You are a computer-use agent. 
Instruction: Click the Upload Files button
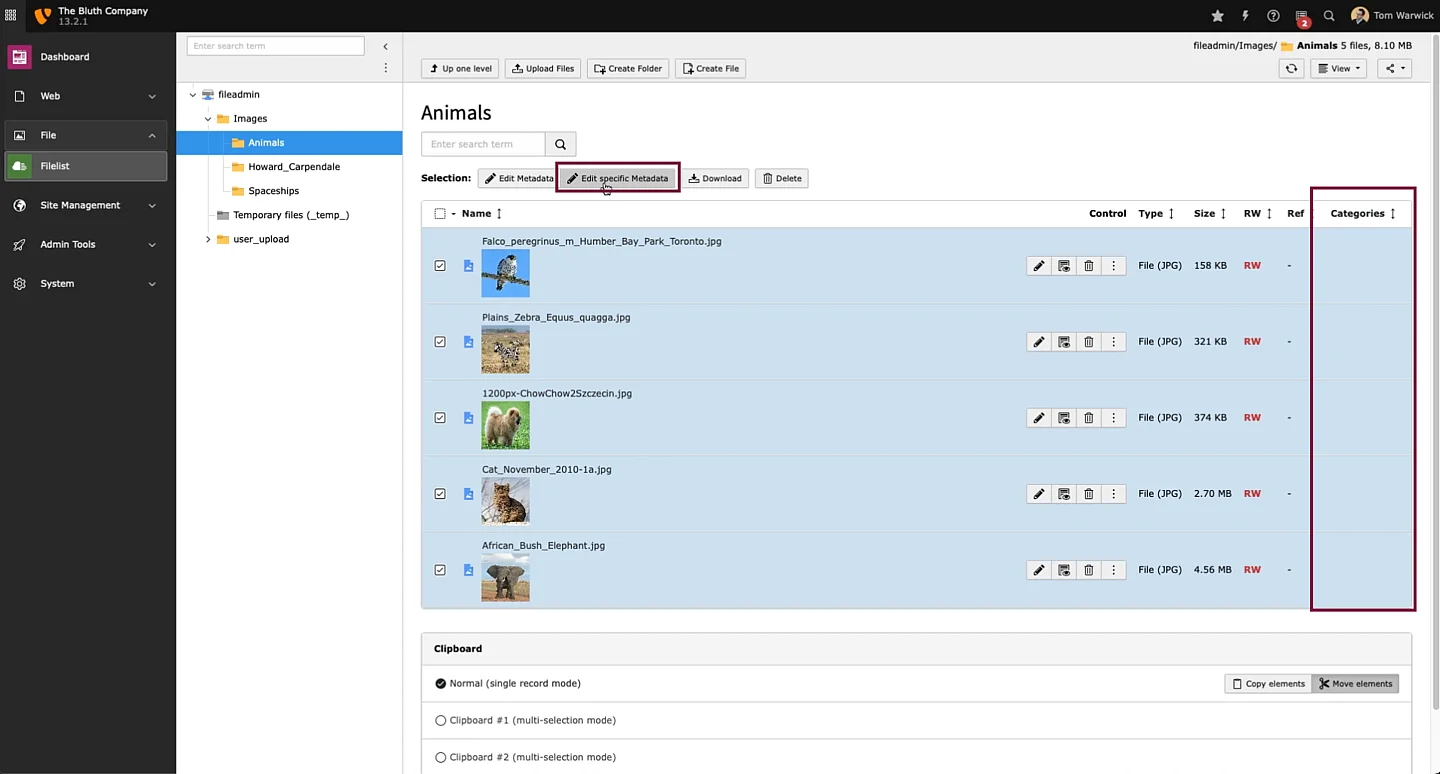[x=543, y=69]
